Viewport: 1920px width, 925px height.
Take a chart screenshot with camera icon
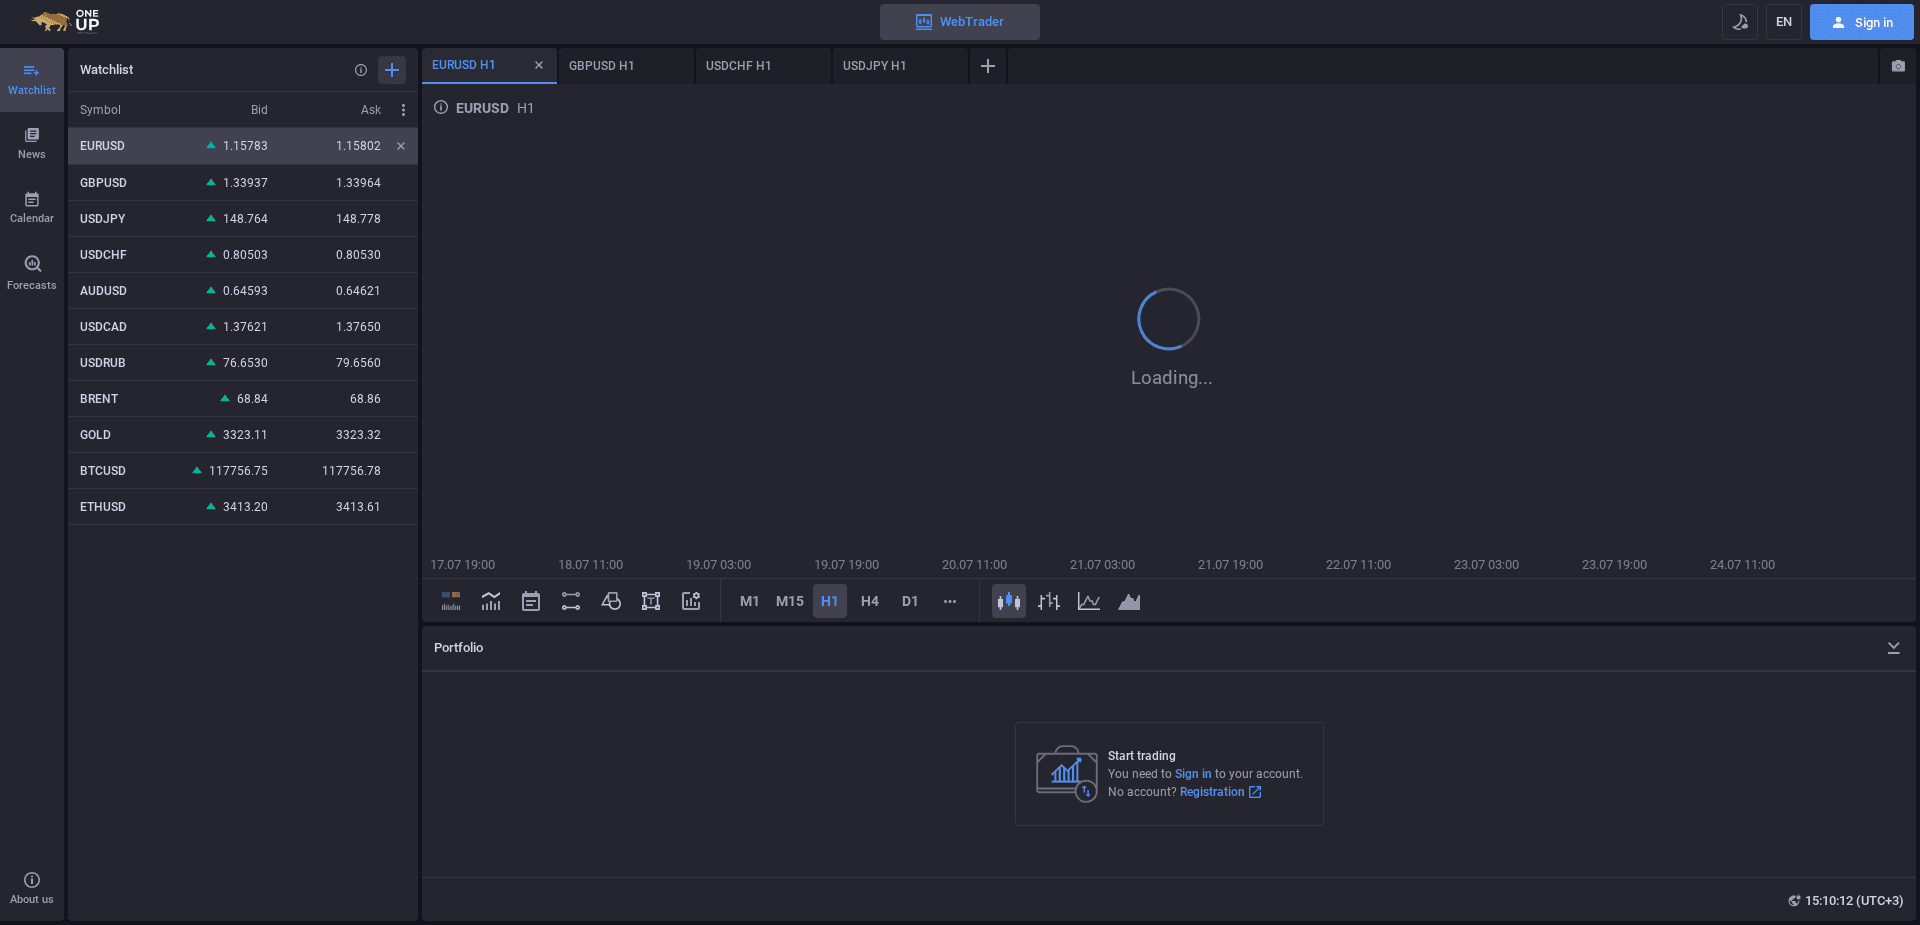click(1898, 66)
